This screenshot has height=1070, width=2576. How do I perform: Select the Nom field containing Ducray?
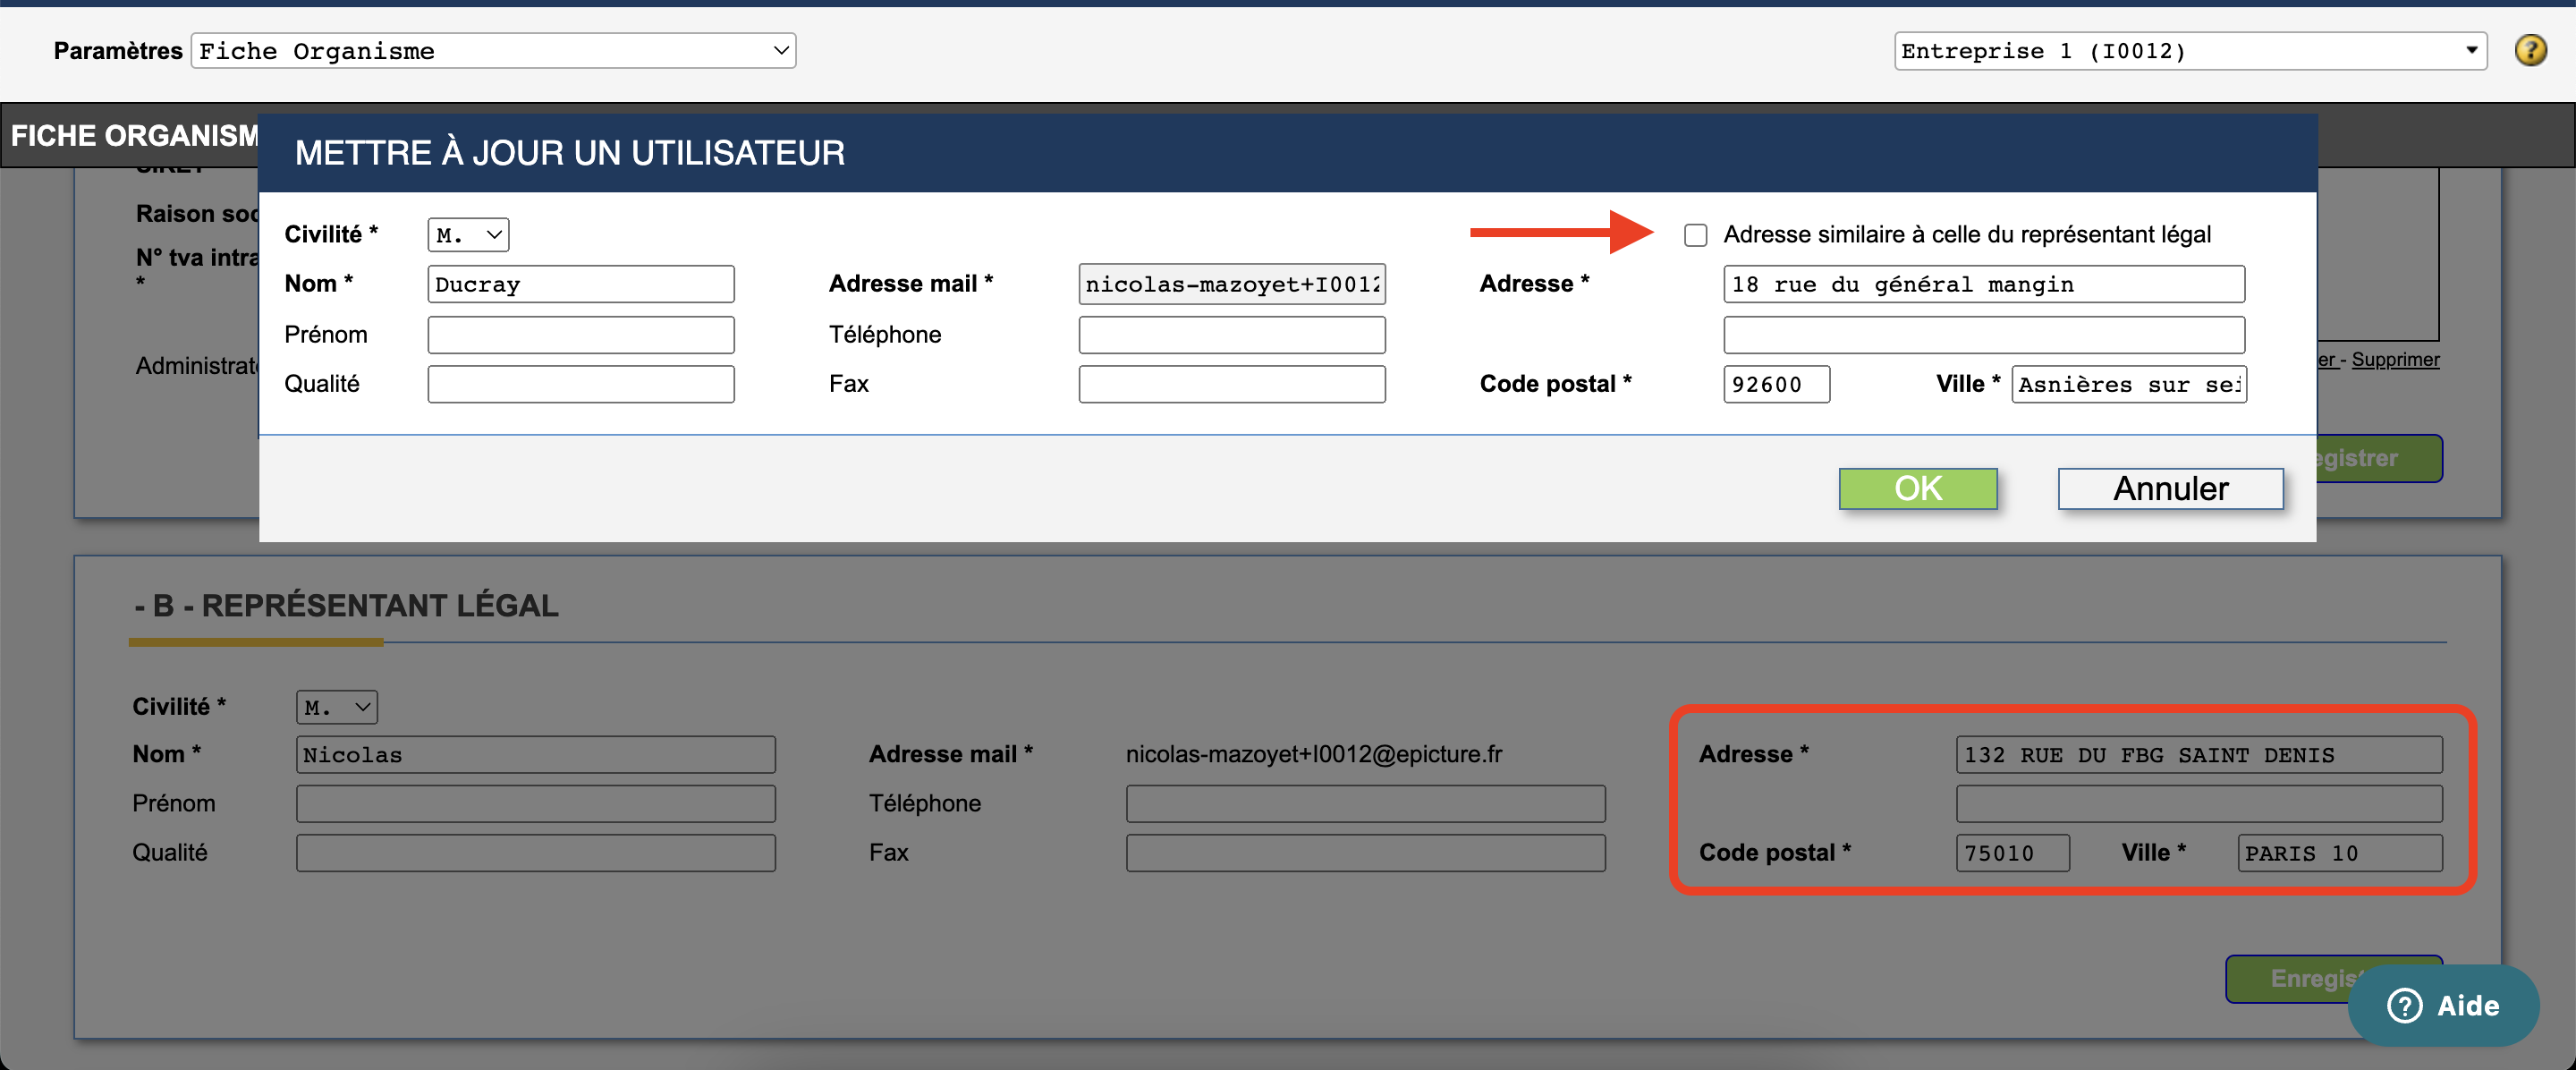(581, 284)
